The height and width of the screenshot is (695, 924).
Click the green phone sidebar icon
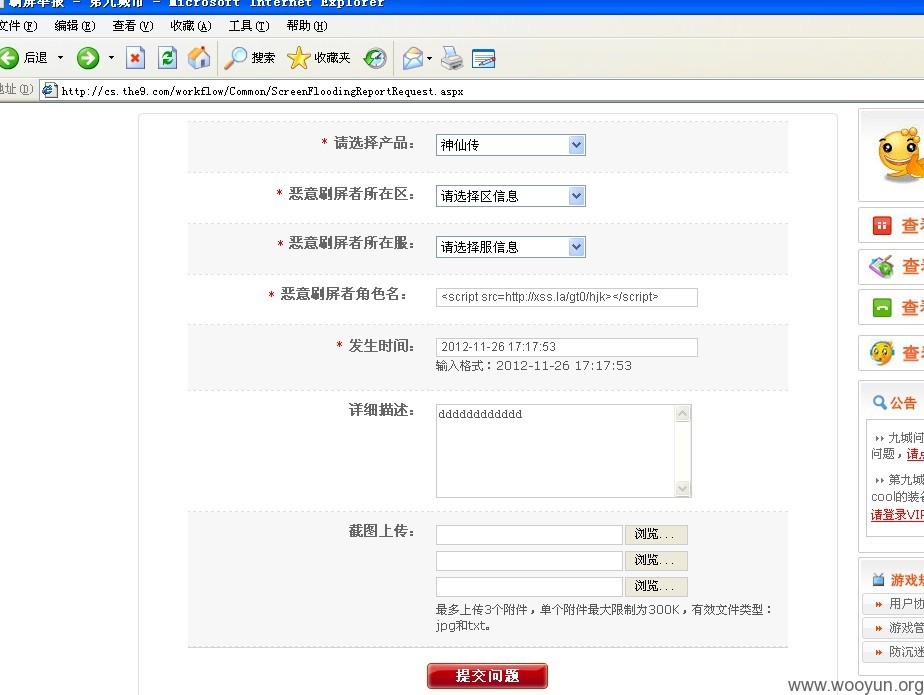[x=882, y=308]
